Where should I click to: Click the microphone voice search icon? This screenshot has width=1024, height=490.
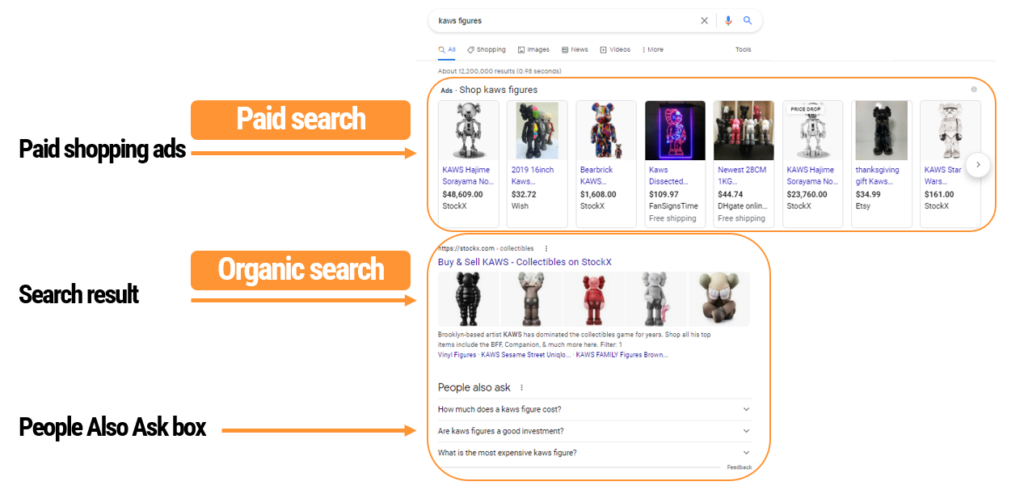728,20
